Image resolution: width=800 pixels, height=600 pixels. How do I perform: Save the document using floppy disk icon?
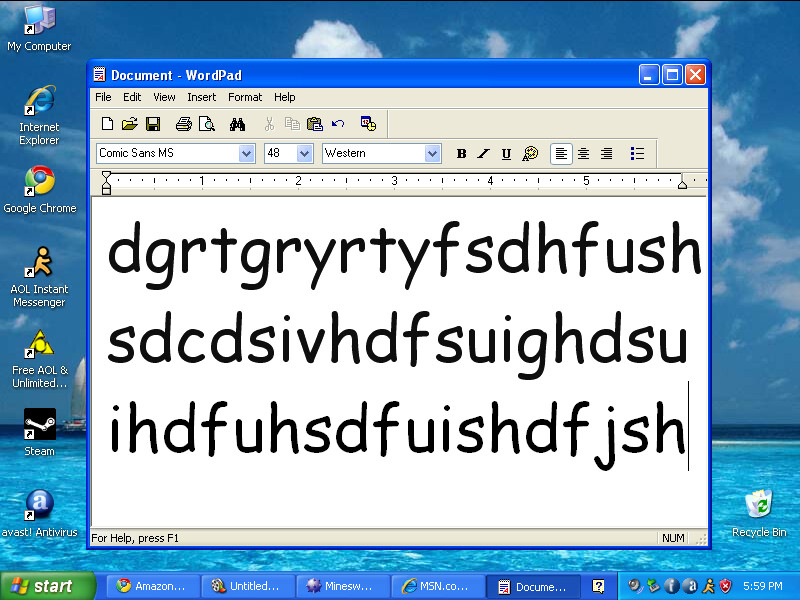pyautogui.click(x=153, y=124)
